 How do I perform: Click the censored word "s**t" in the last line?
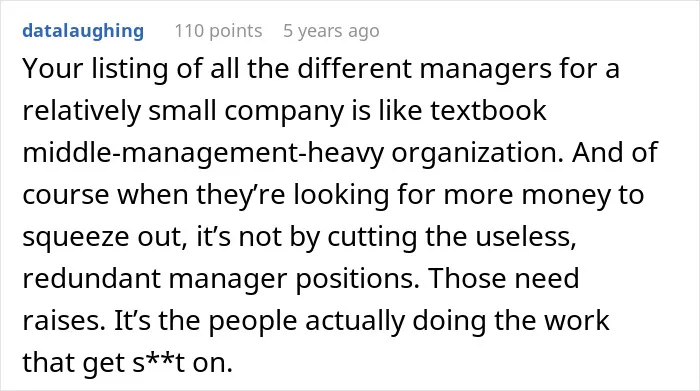(158, 362)
